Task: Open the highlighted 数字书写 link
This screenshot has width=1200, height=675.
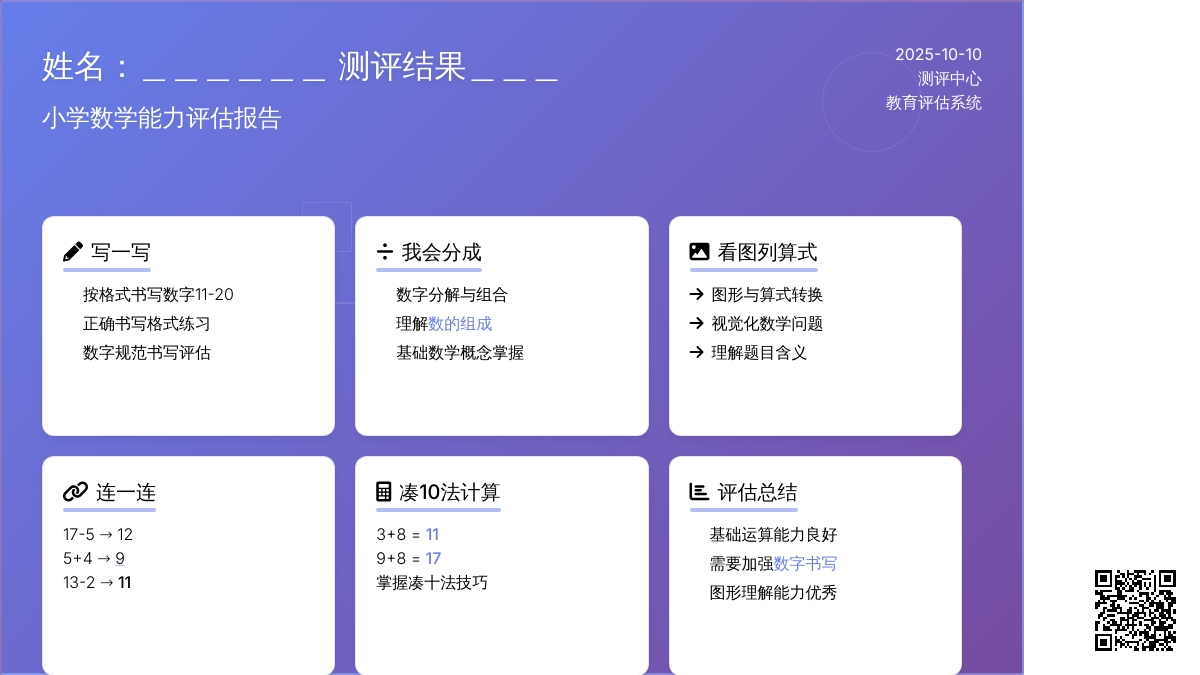Action: coord(805,564)
